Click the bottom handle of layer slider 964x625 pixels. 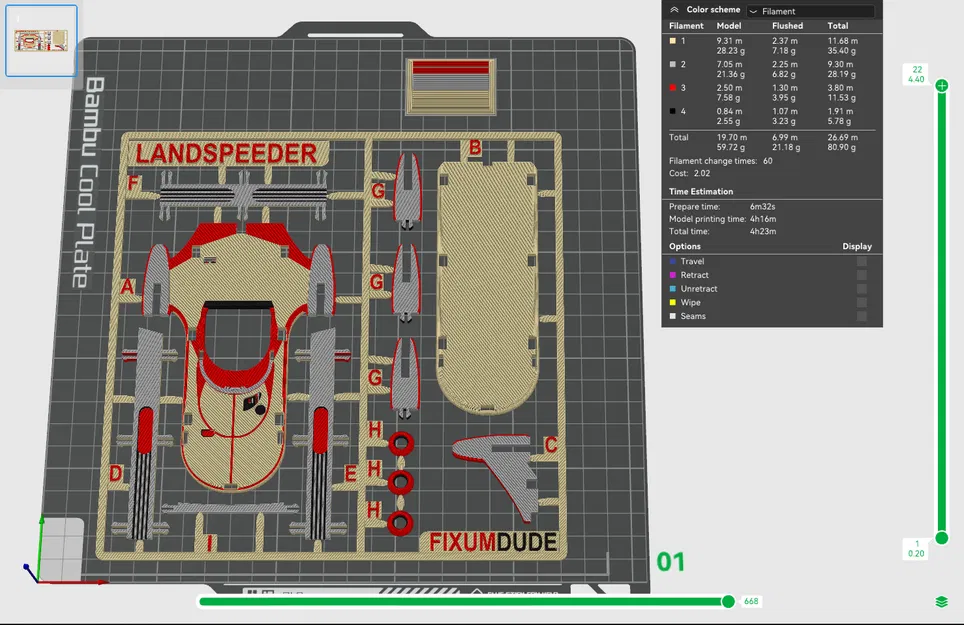(941, 538)
